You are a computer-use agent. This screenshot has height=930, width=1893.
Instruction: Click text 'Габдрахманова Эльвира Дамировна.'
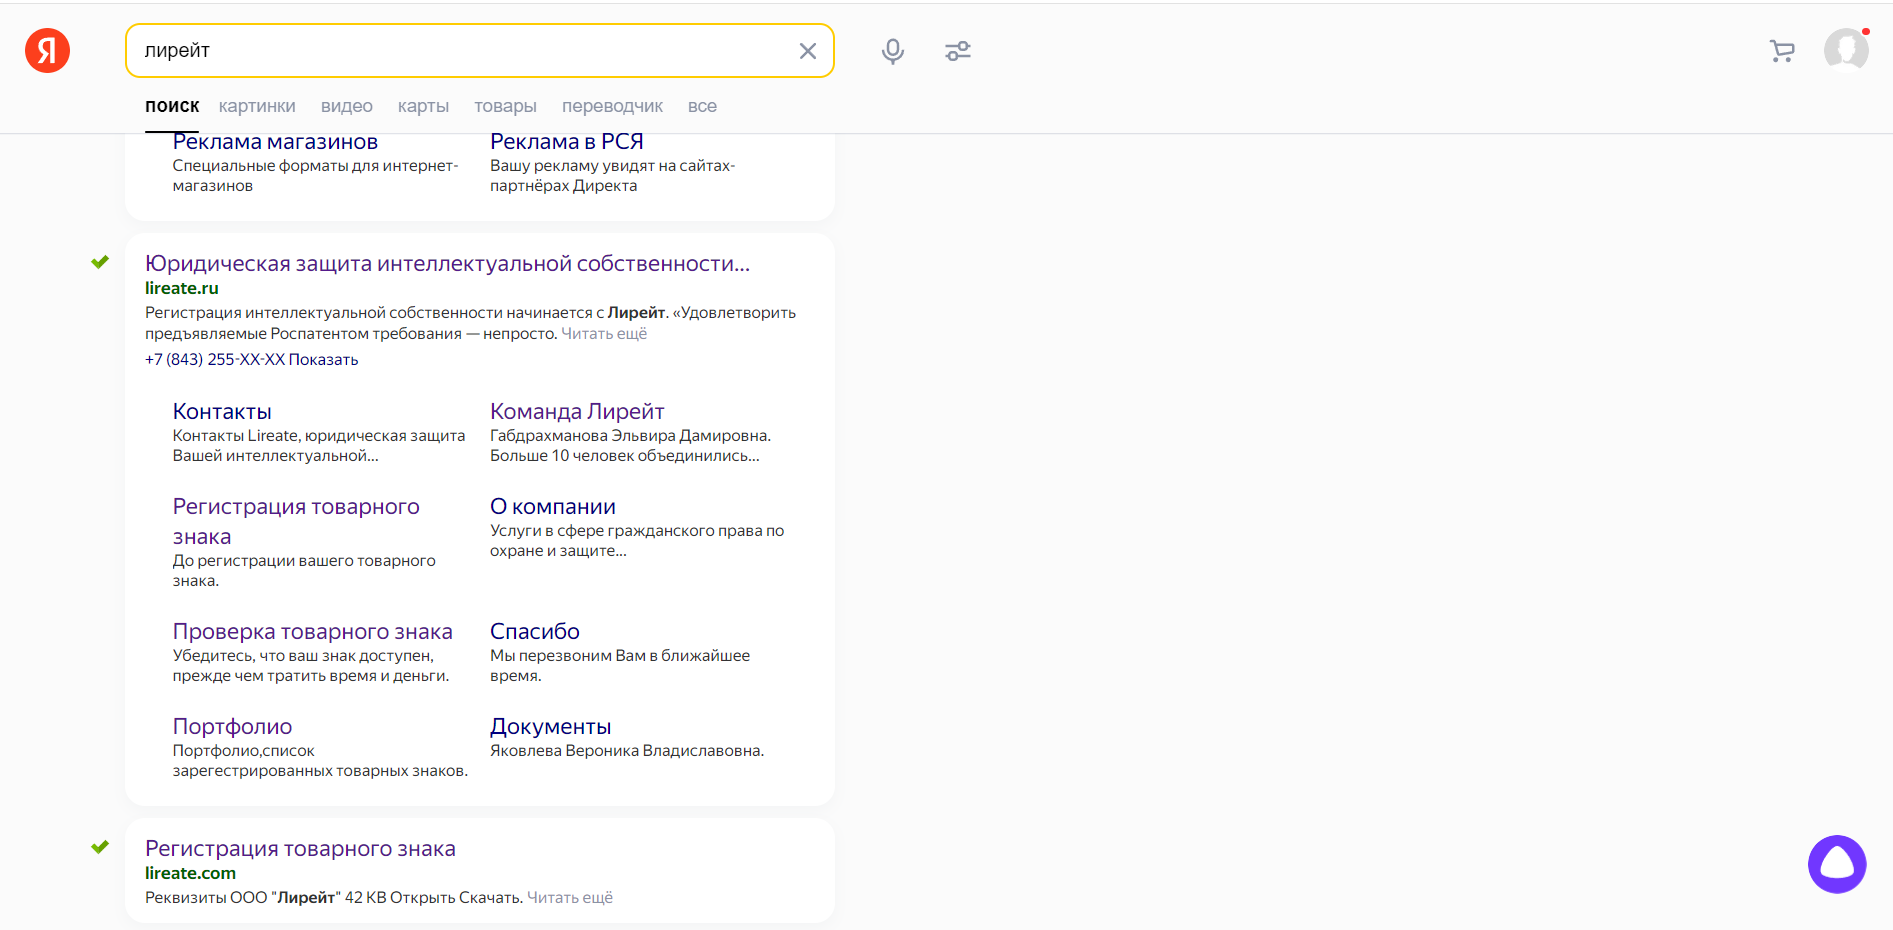click(x=630, y=436)
